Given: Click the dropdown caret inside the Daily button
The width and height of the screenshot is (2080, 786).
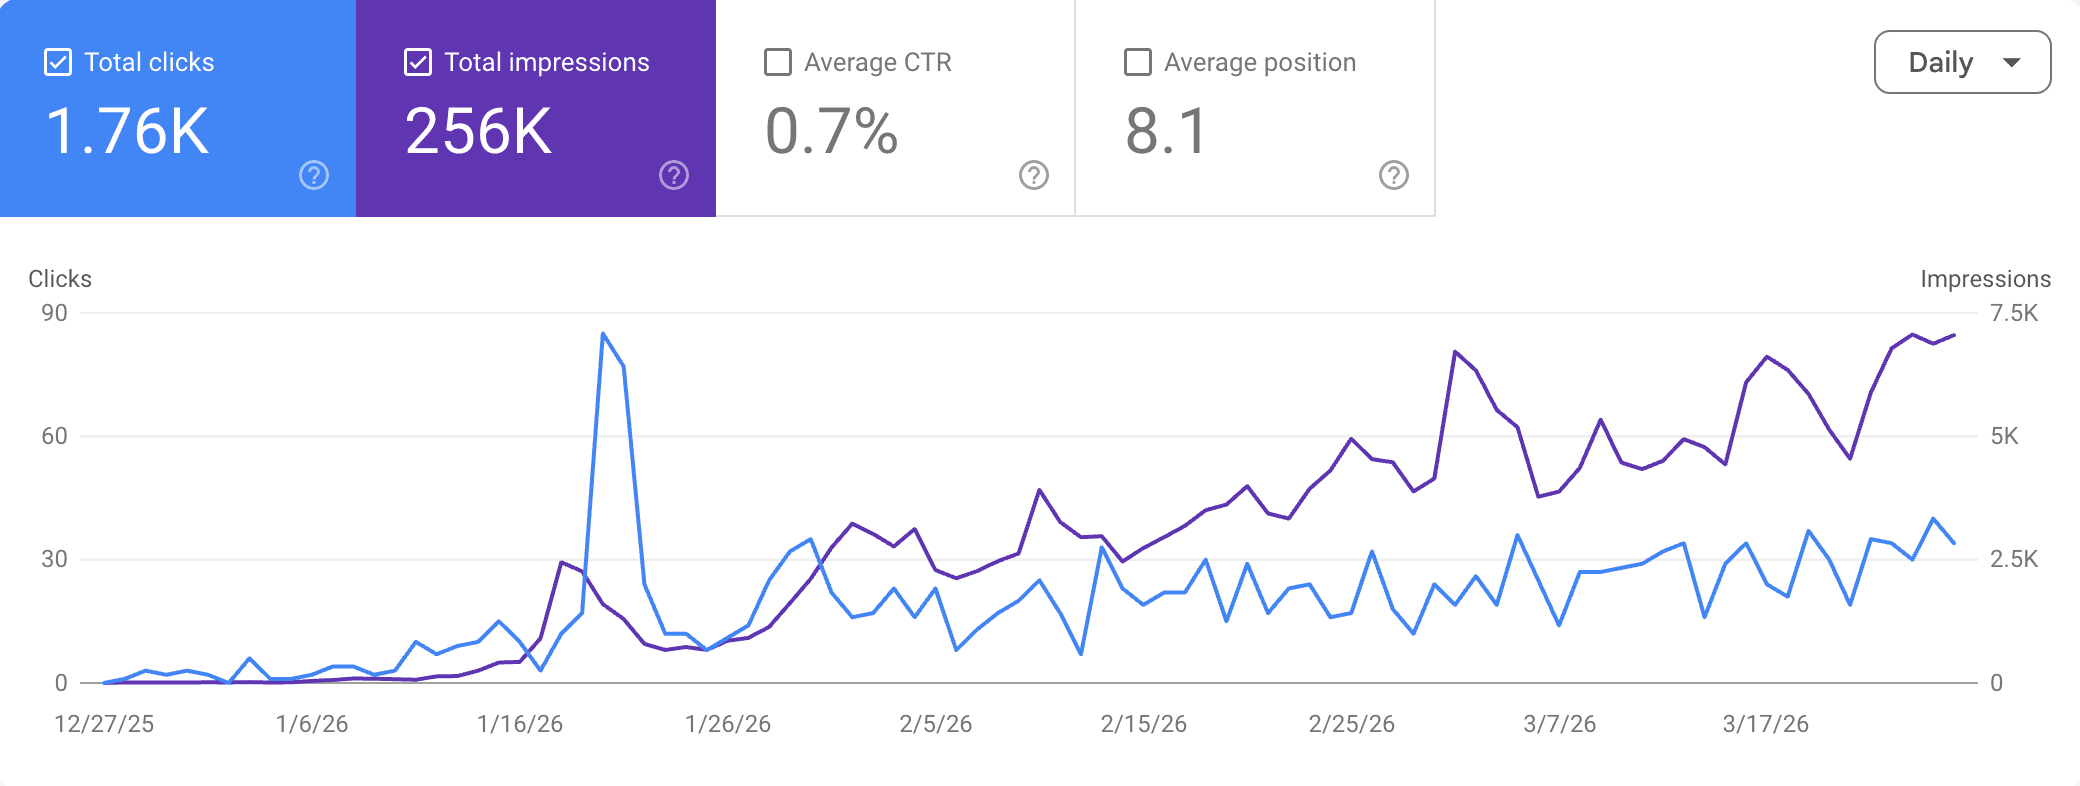Looking at the screenshot, I should point(2013,62).
